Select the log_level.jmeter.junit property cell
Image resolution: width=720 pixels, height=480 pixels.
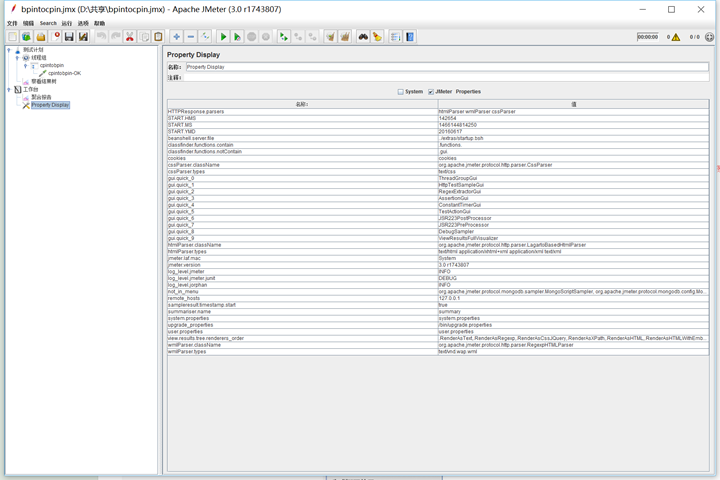click(303, 278)
